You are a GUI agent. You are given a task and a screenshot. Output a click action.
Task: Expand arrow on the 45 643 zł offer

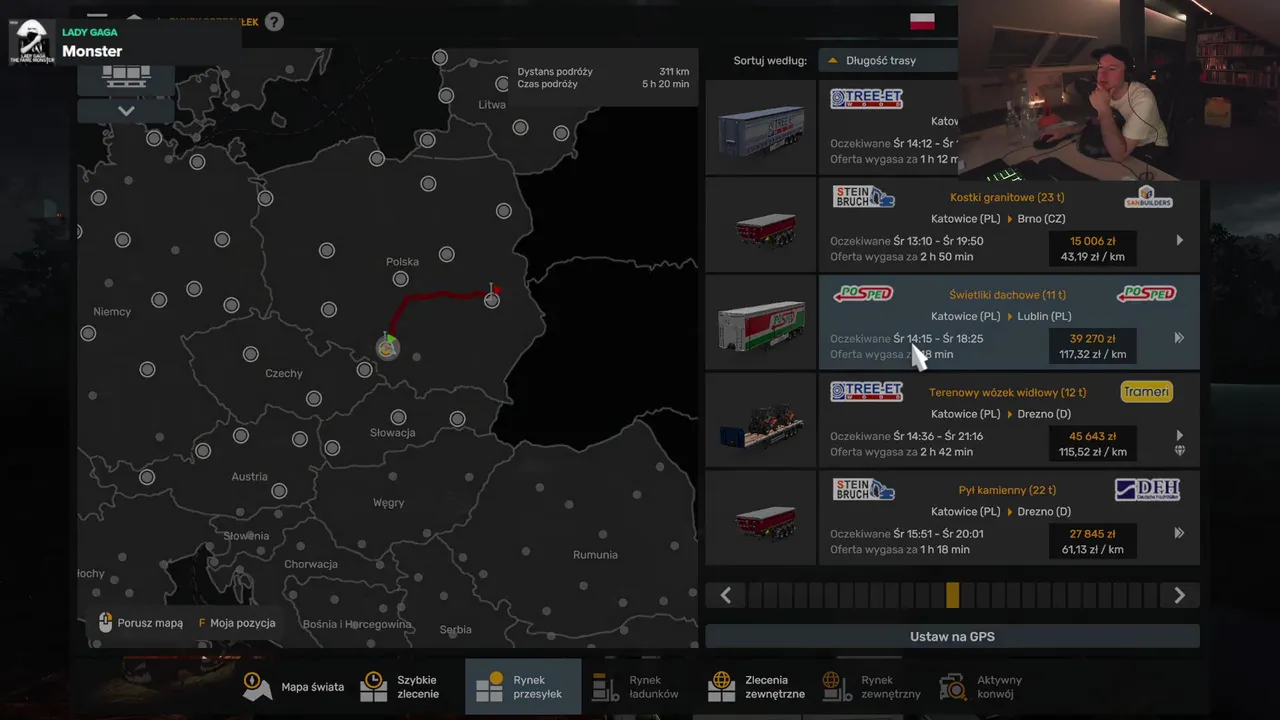(1179, 435)
